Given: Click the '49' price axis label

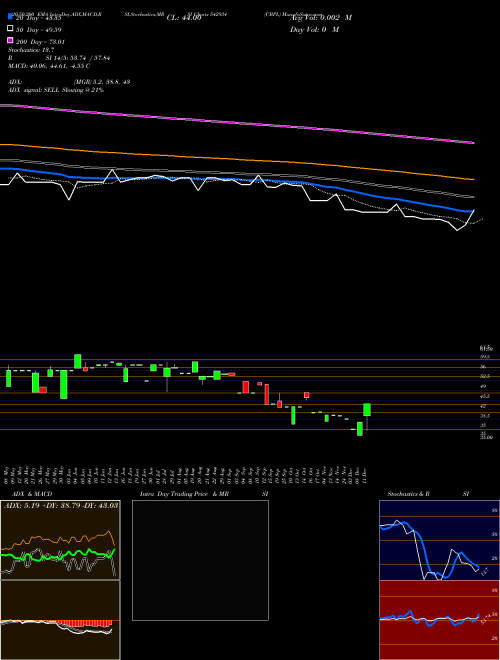Looking at the screenshot, I should pos(483,386).
